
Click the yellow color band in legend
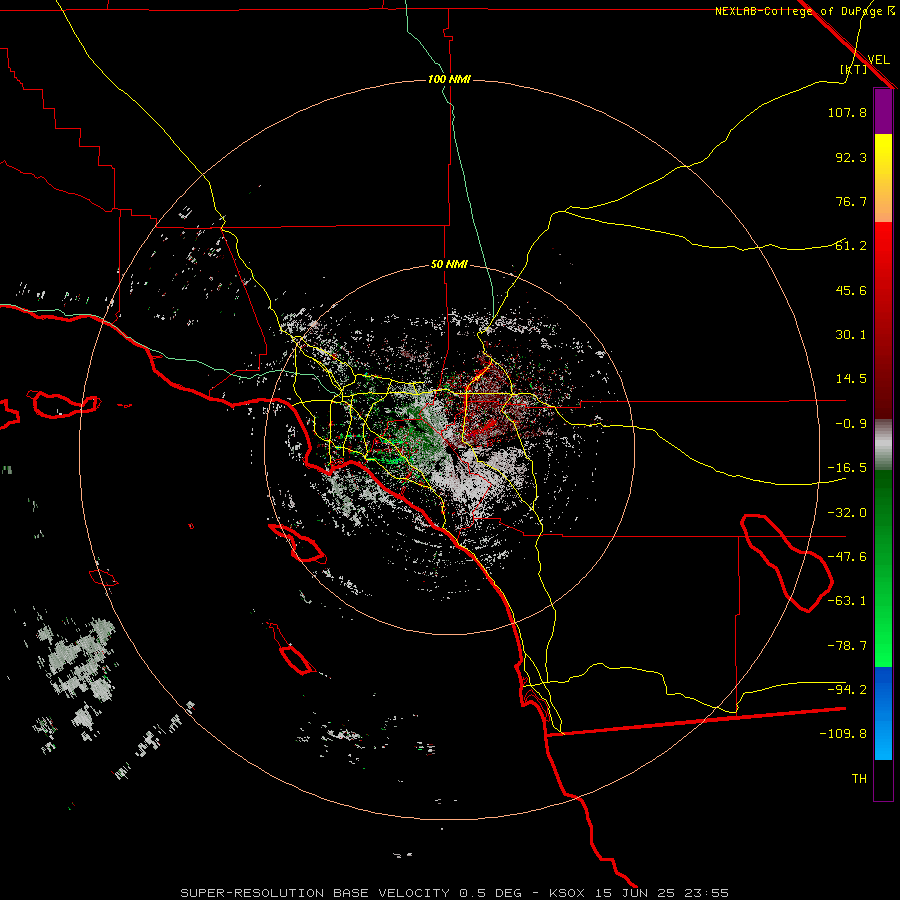pyautogui.click(x=883, y=155)
